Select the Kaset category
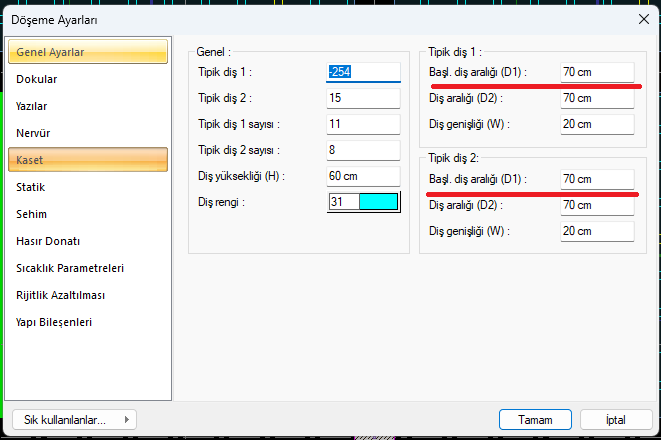This screenshot has height=440, width=661. point(85,160)
